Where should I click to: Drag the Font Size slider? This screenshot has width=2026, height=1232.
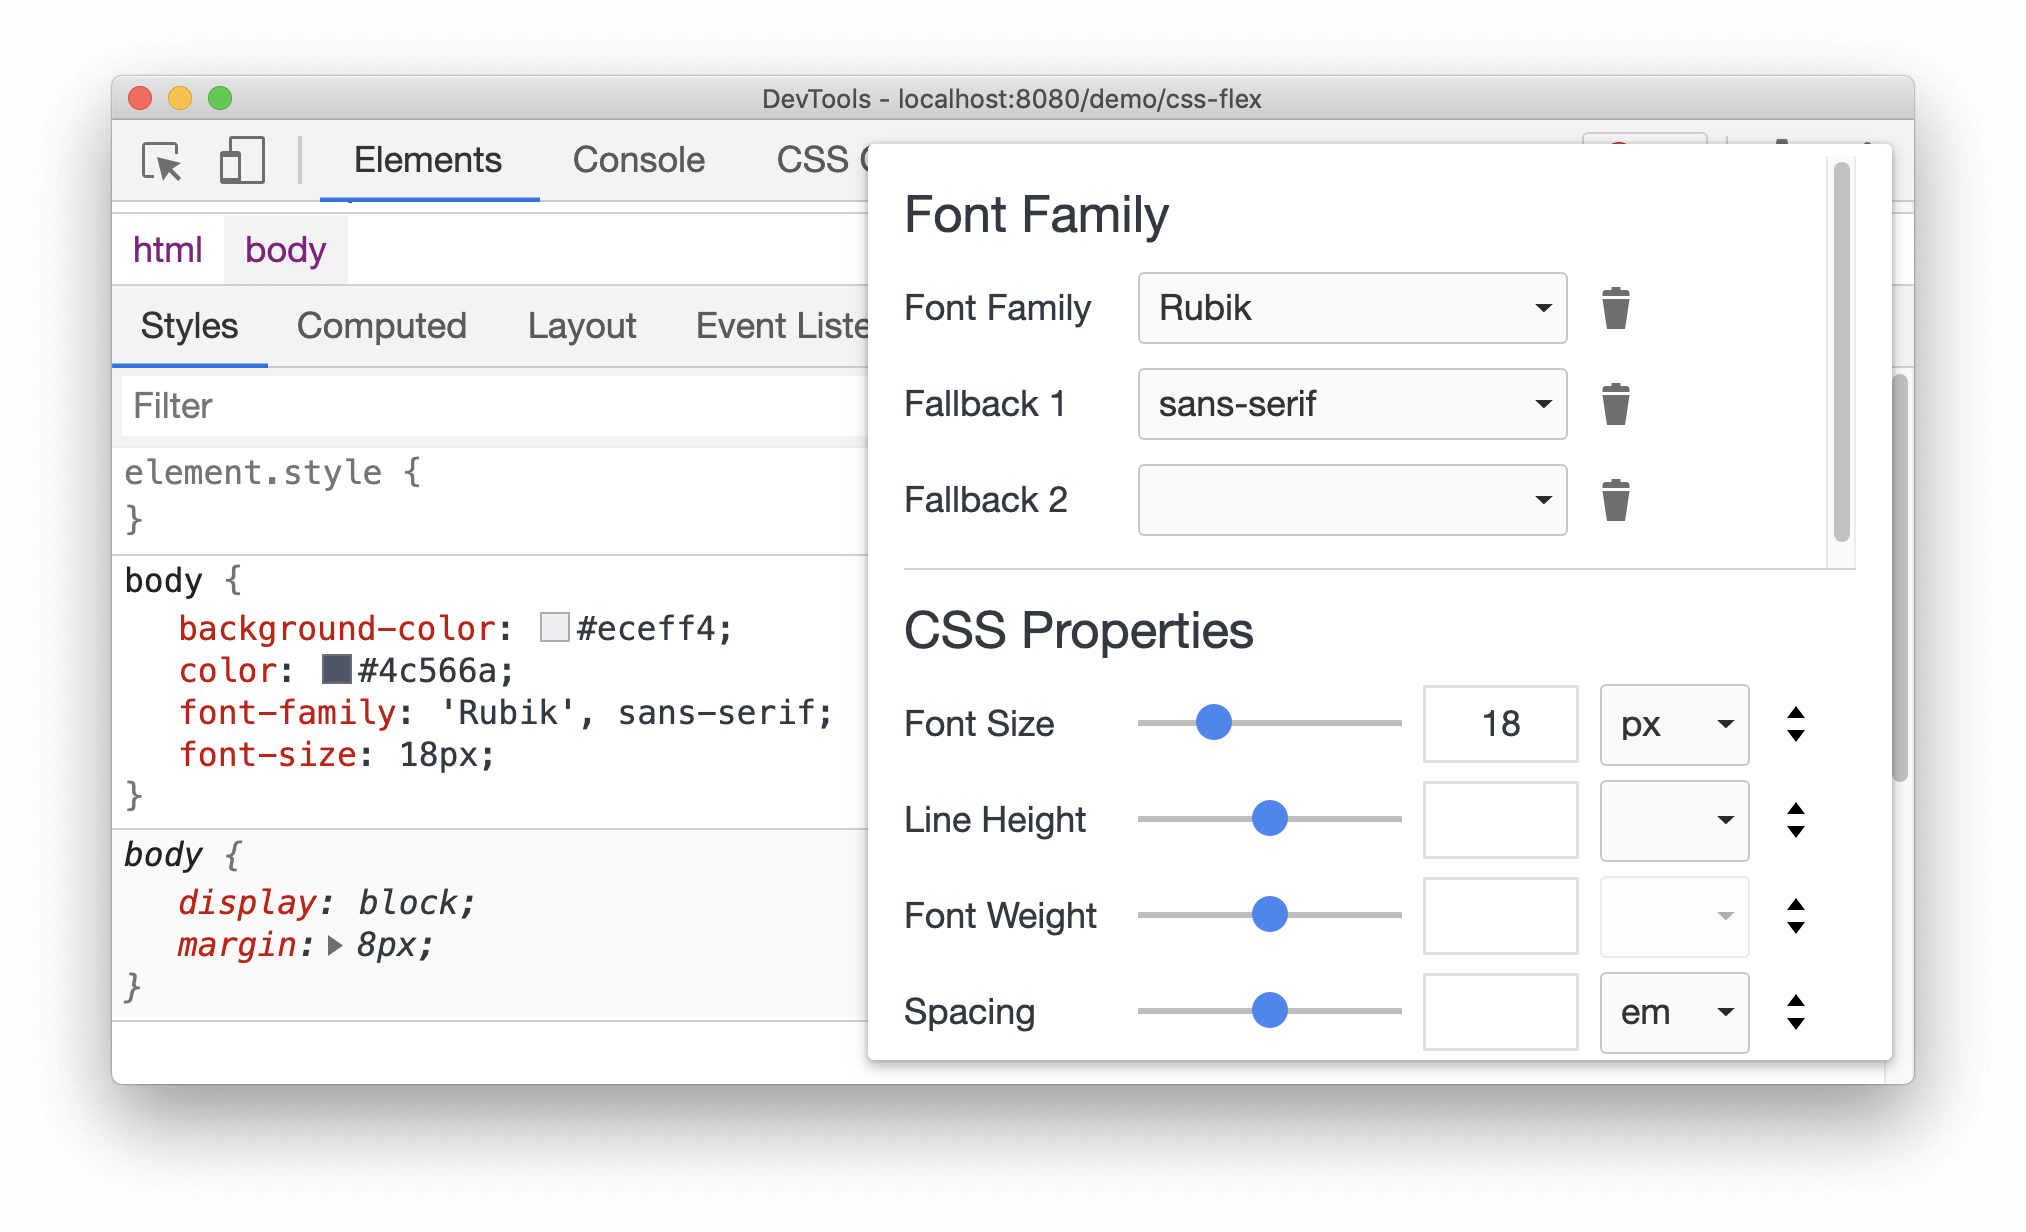[1213, 721]
